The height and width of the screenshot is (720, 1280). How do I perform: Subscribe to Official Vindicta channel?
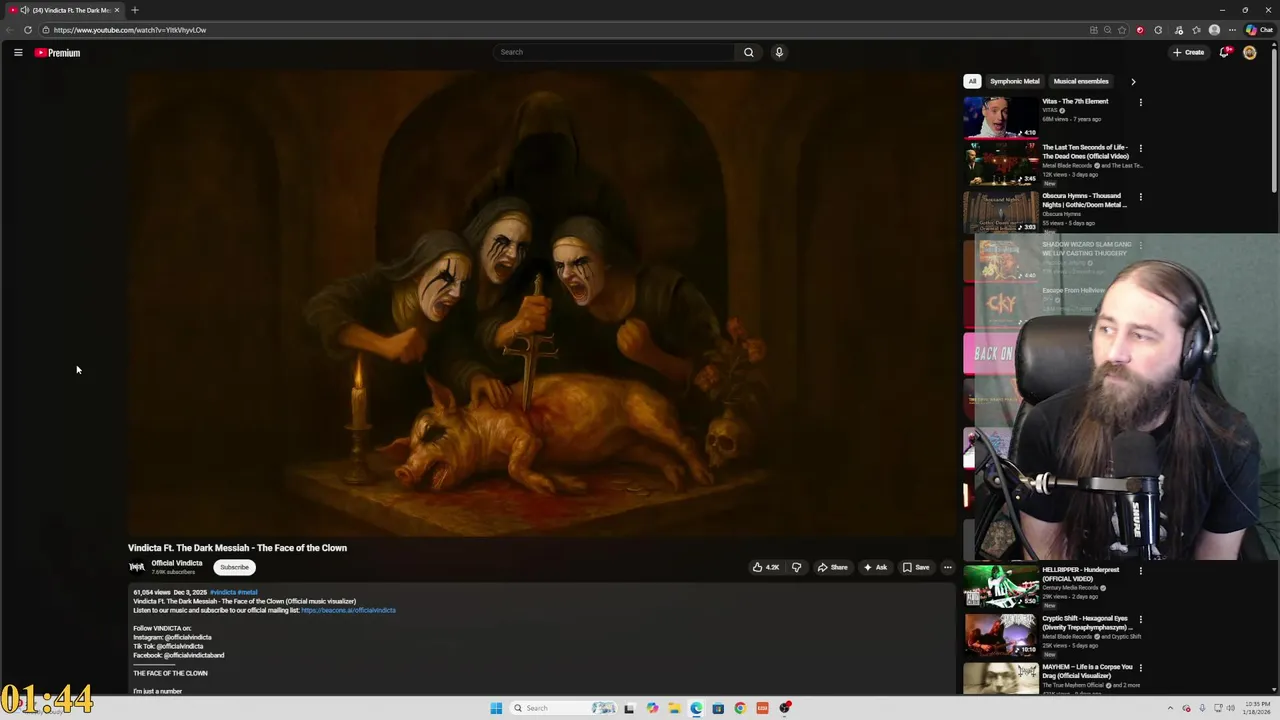coord(234,567)
